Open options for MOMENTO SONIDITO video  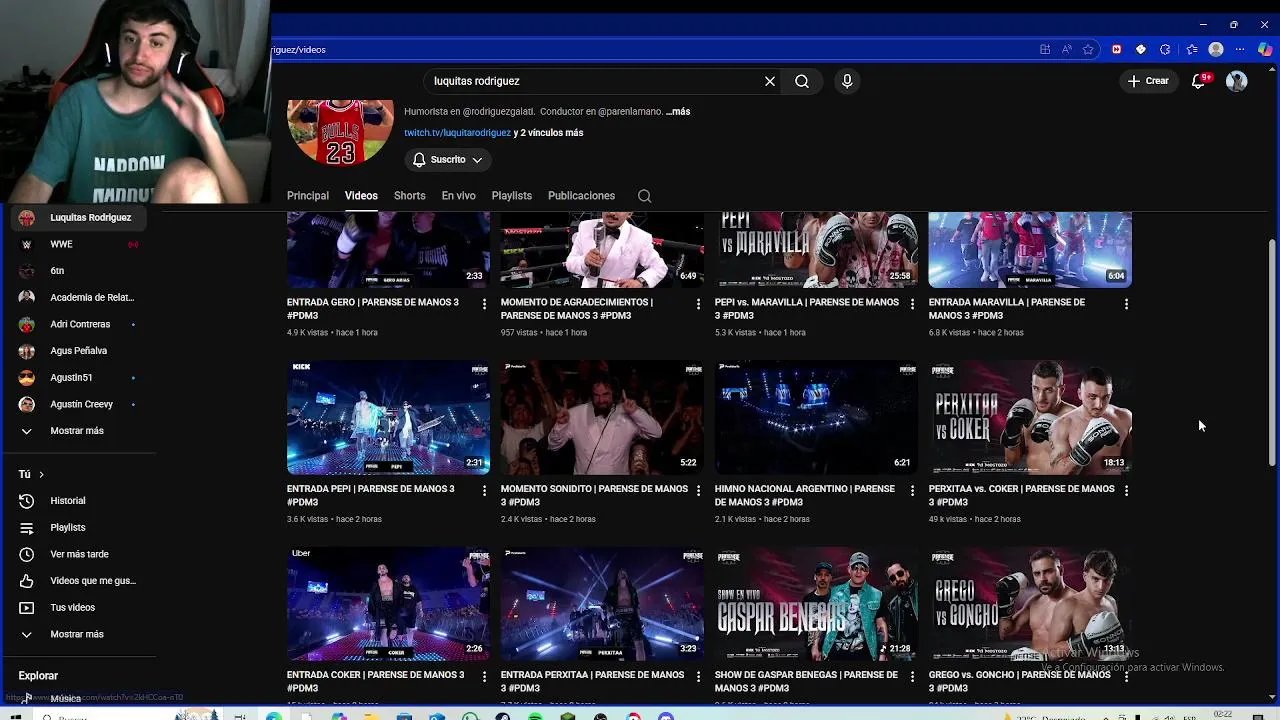[698, 491]
